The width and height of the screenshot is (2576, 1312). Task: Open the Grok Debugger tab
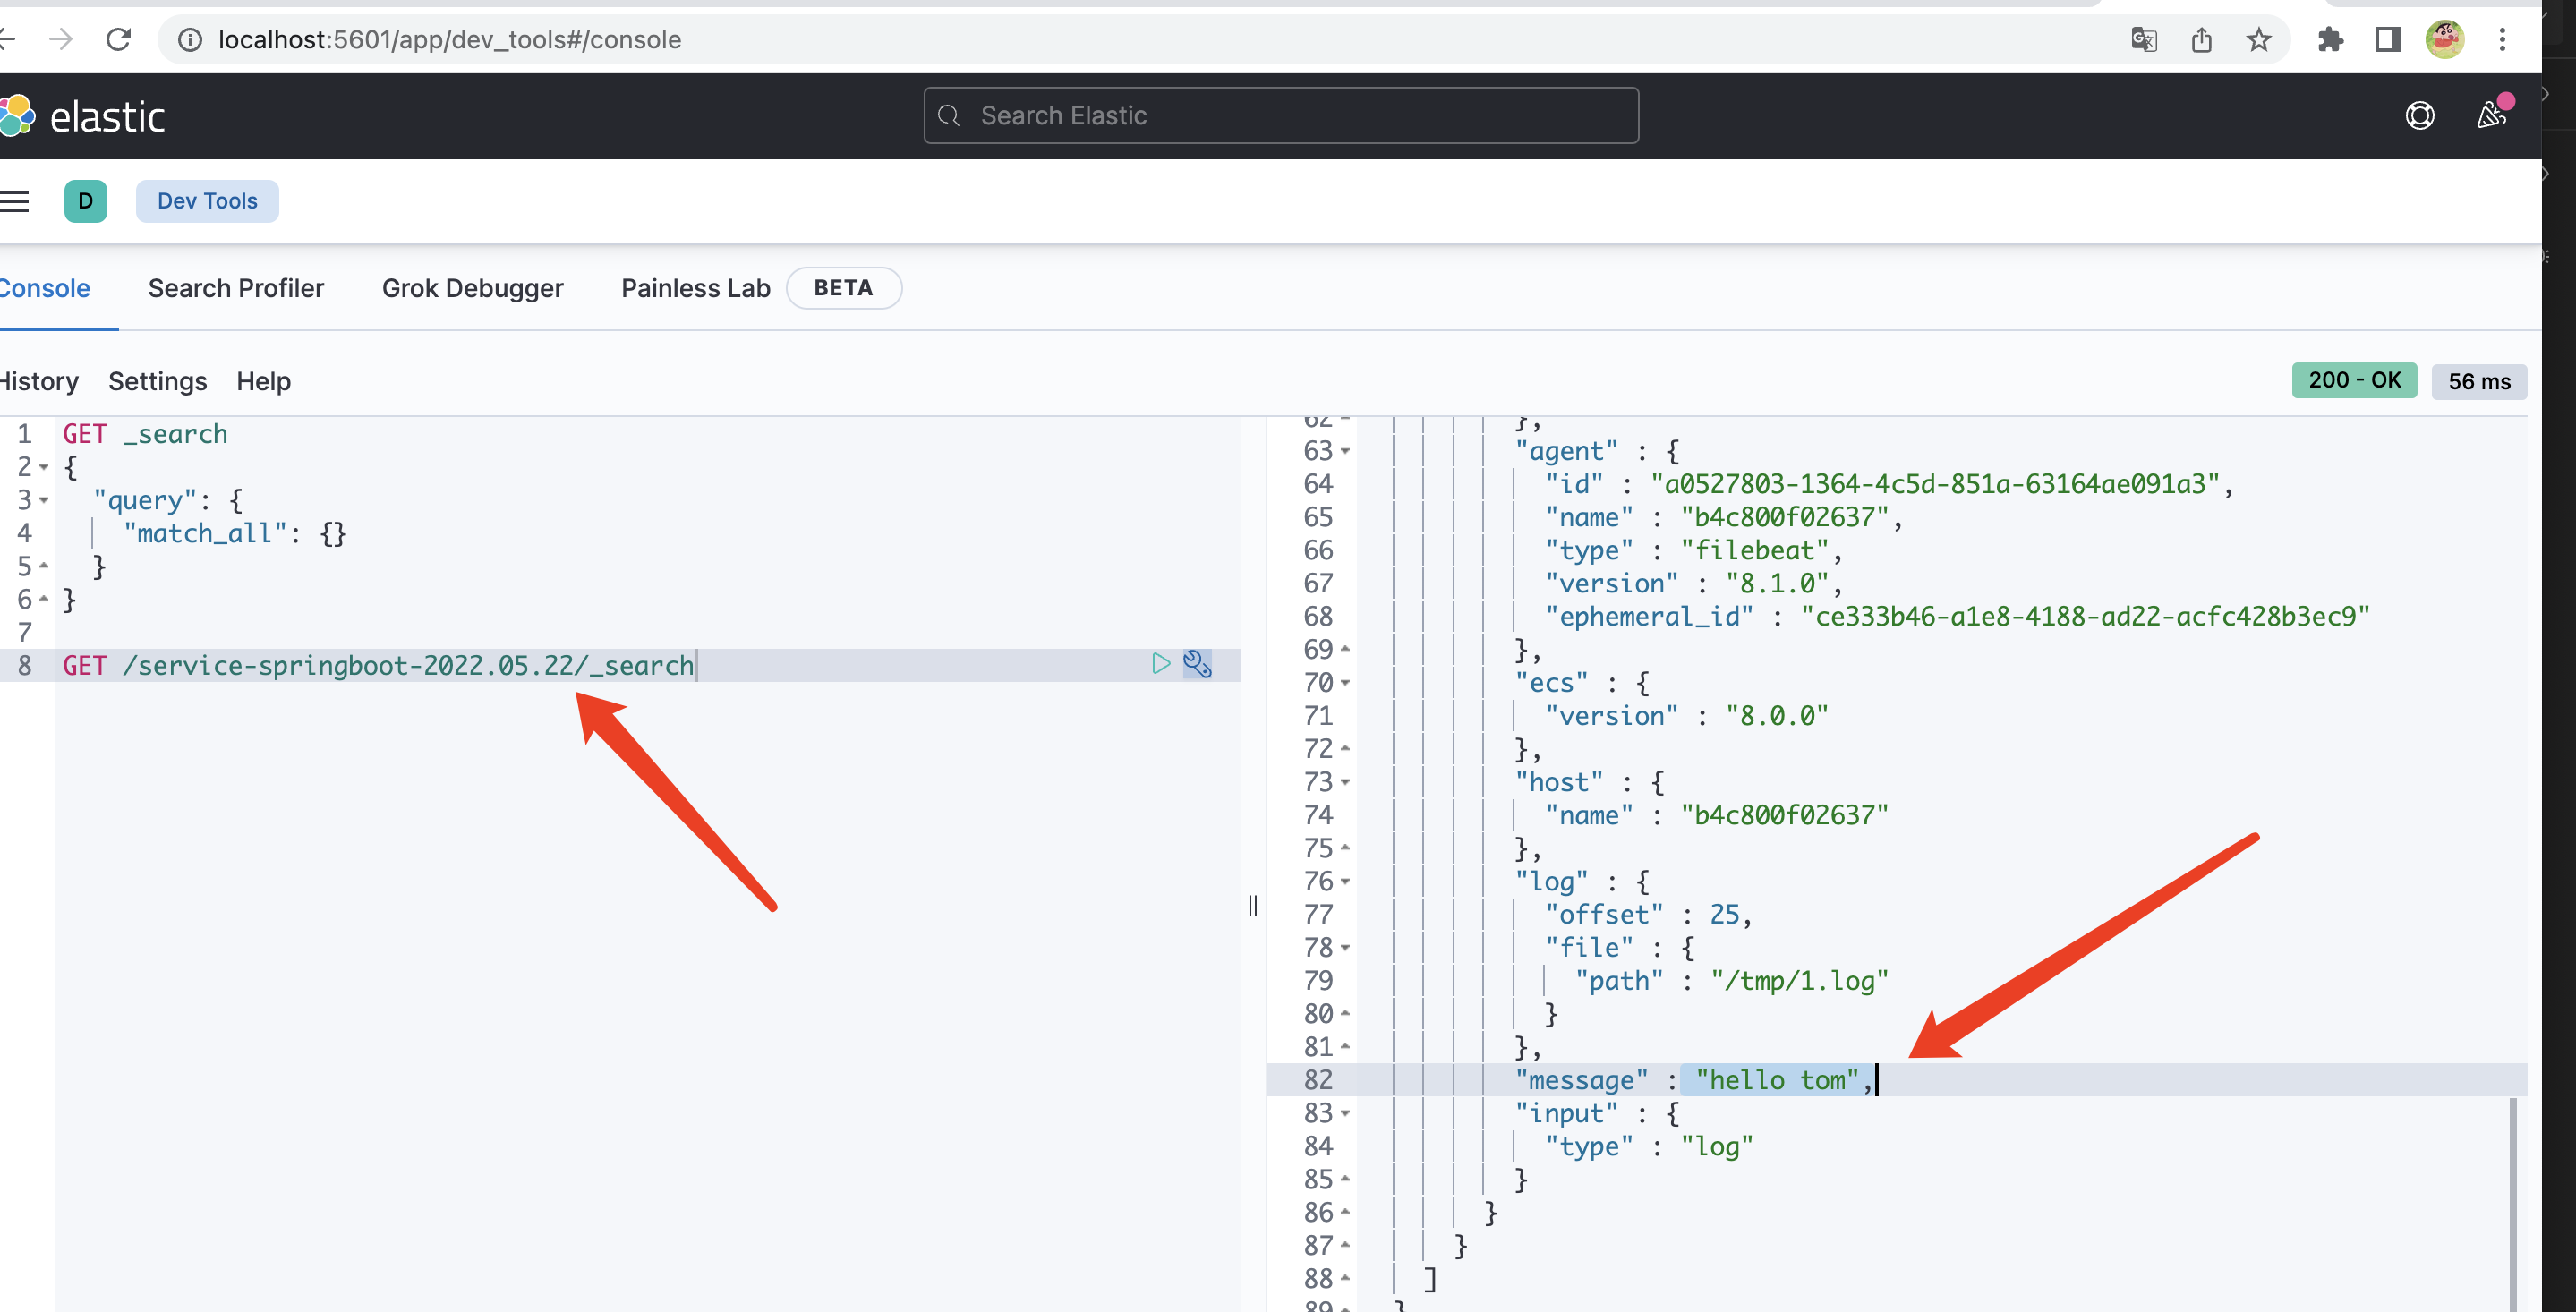pos(472,288)
